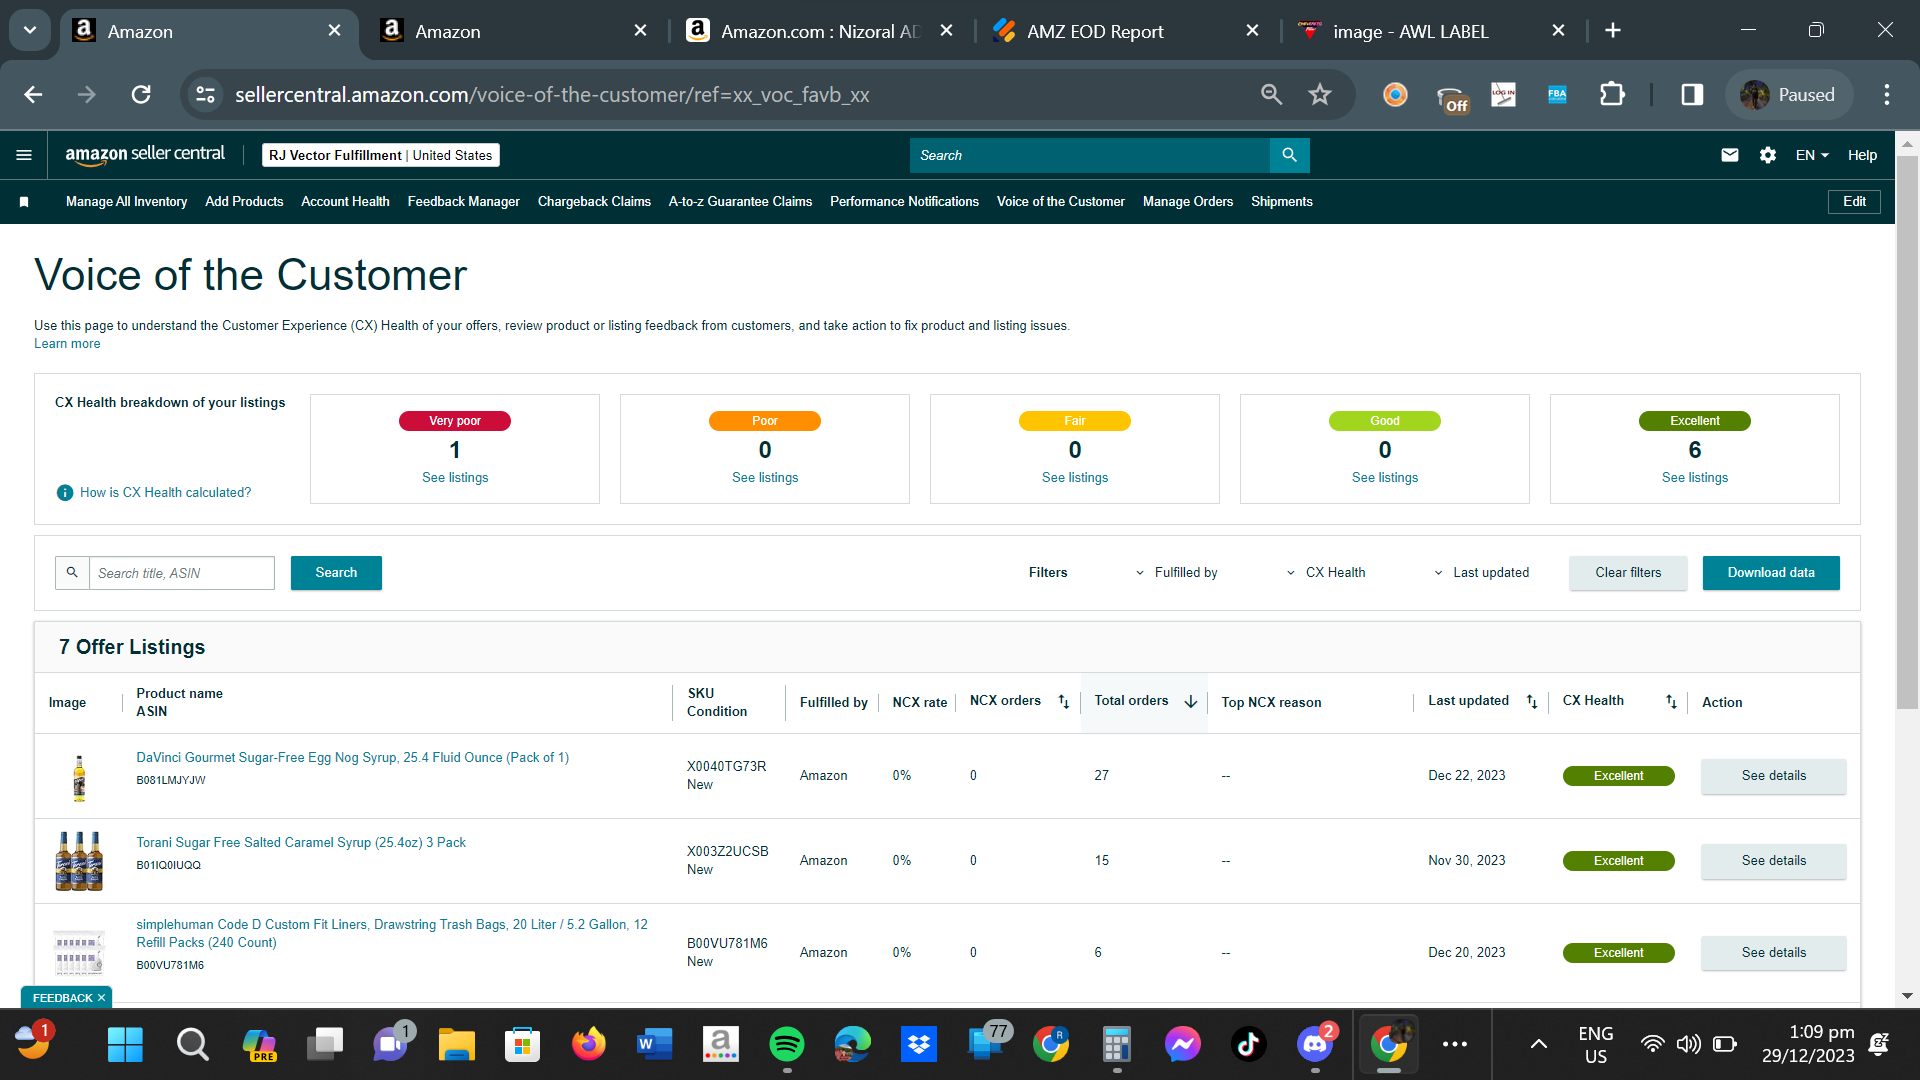
Task: Expand the Fulfilled by filter dropdown
Action: tap(1176, 573)
